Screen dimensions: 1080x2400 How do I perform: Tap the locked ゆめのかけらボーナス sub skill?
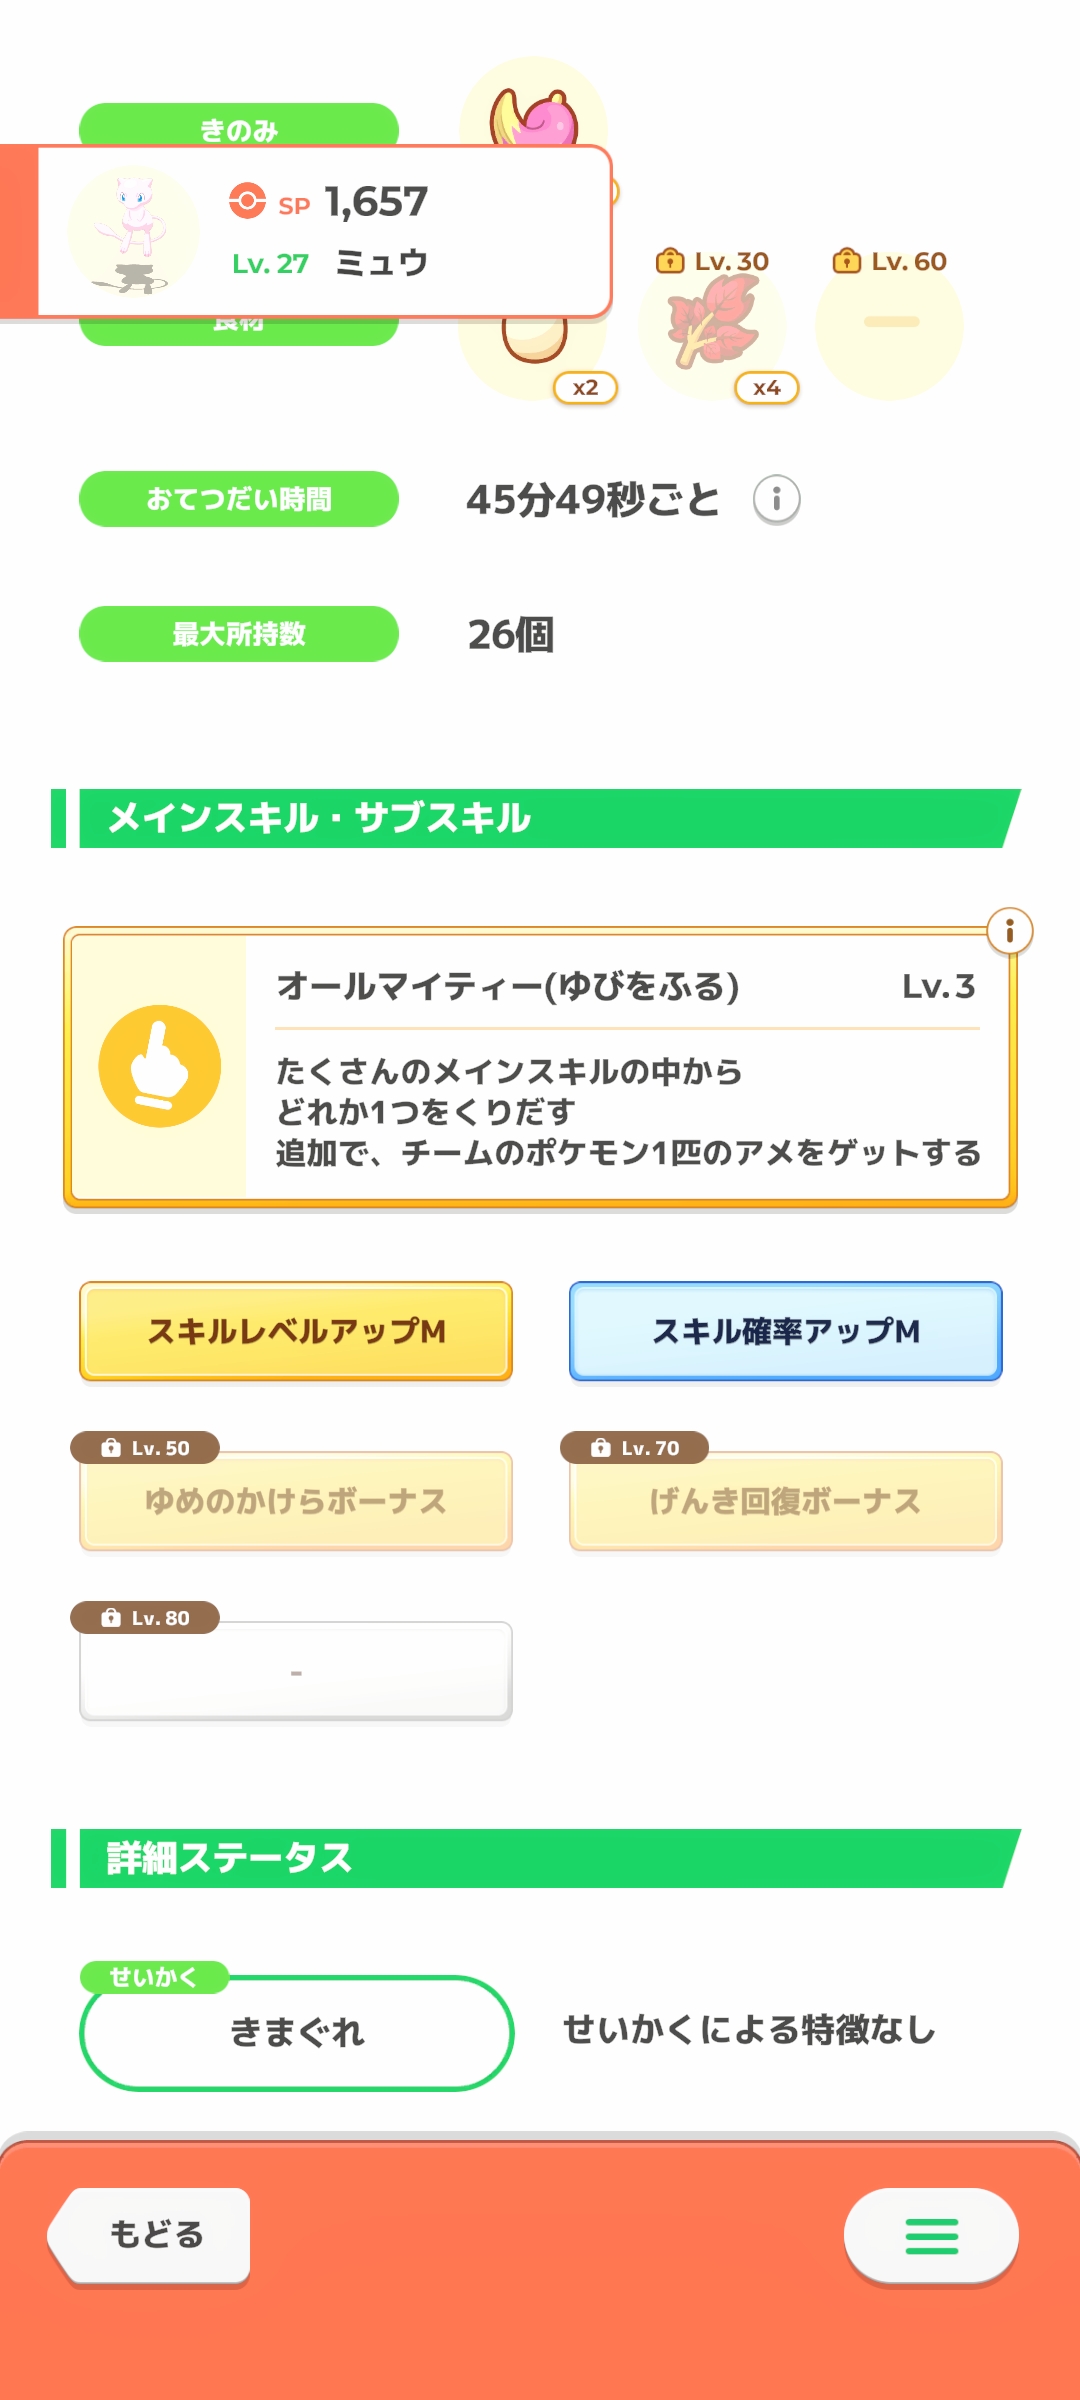(x=296, y=1501)
